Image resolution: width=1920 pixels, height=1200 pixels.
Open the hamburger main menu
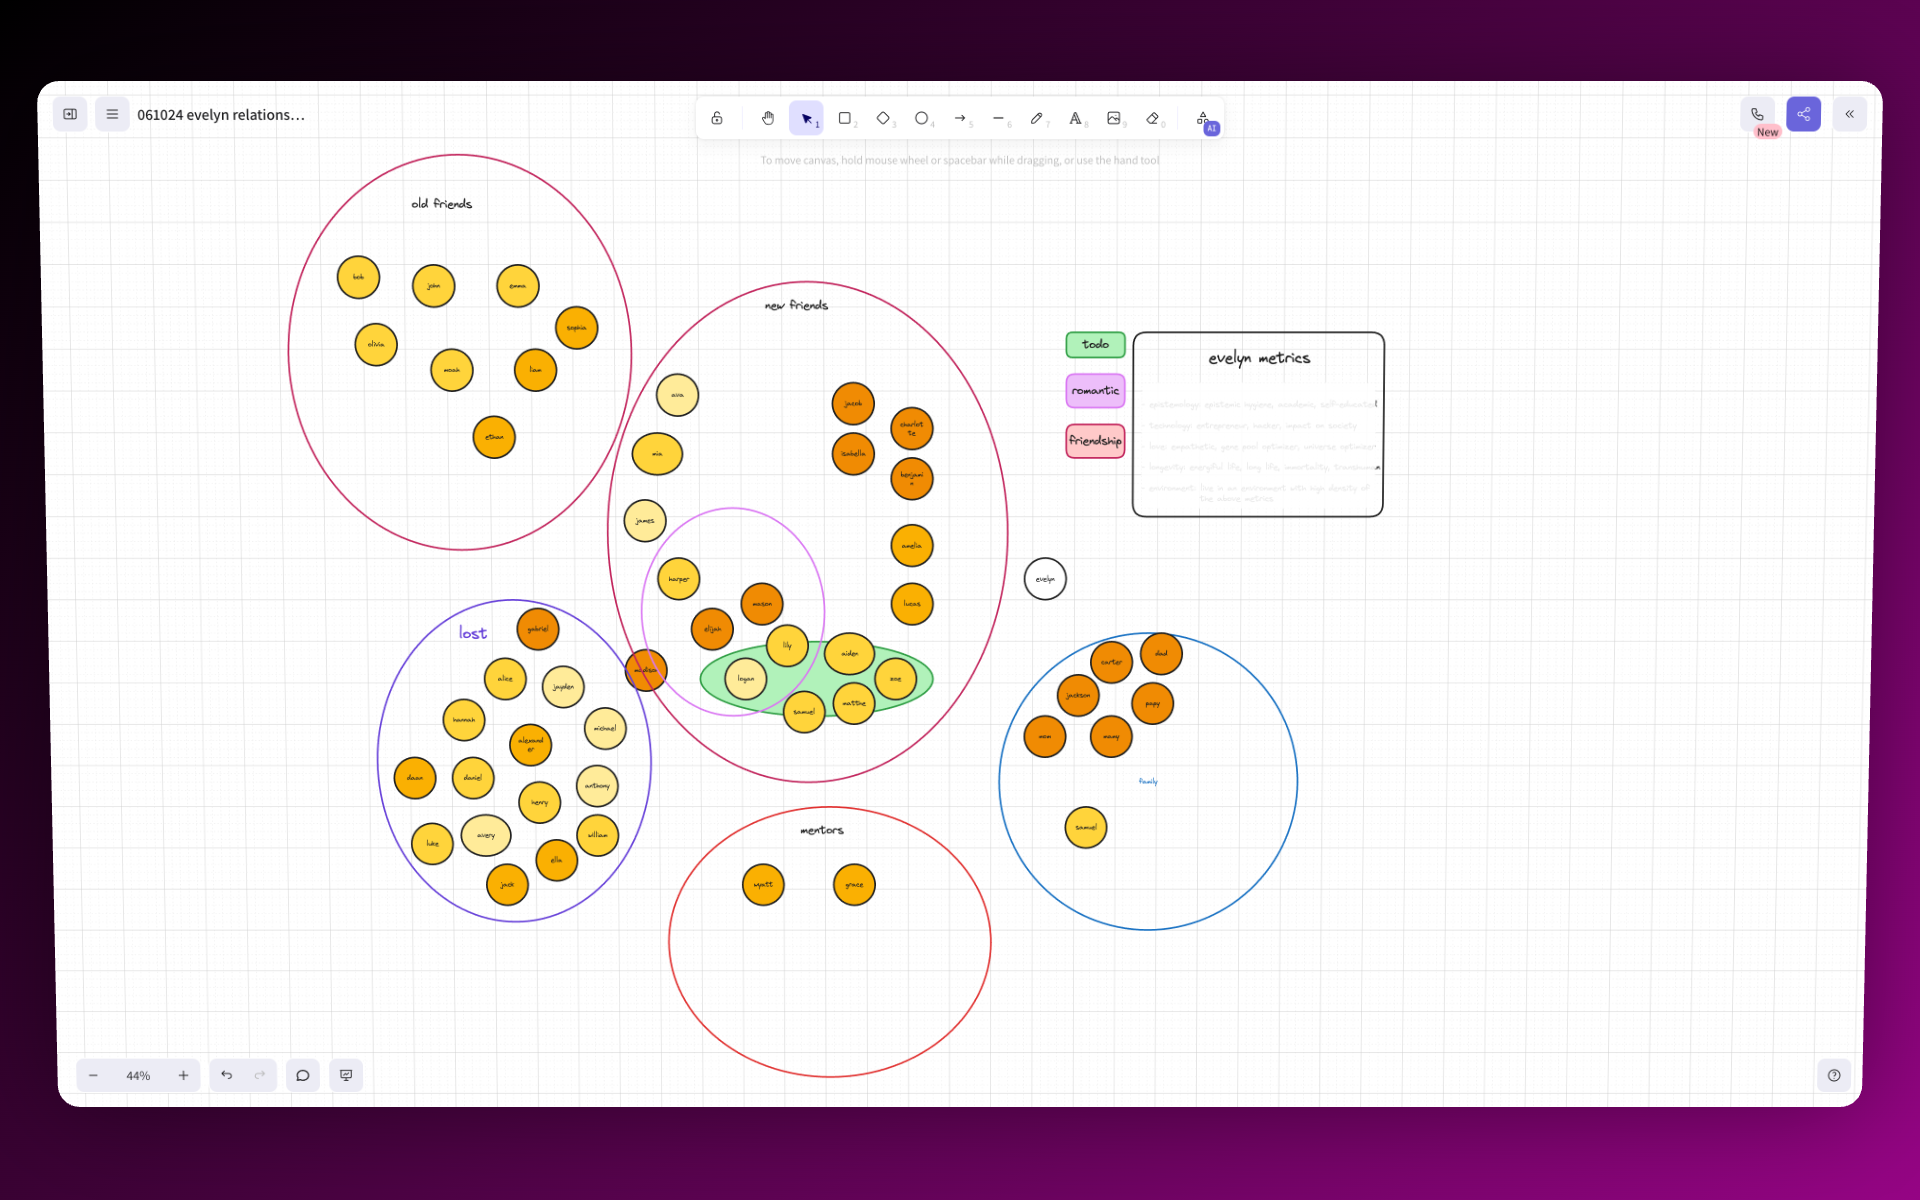point(112,114)
